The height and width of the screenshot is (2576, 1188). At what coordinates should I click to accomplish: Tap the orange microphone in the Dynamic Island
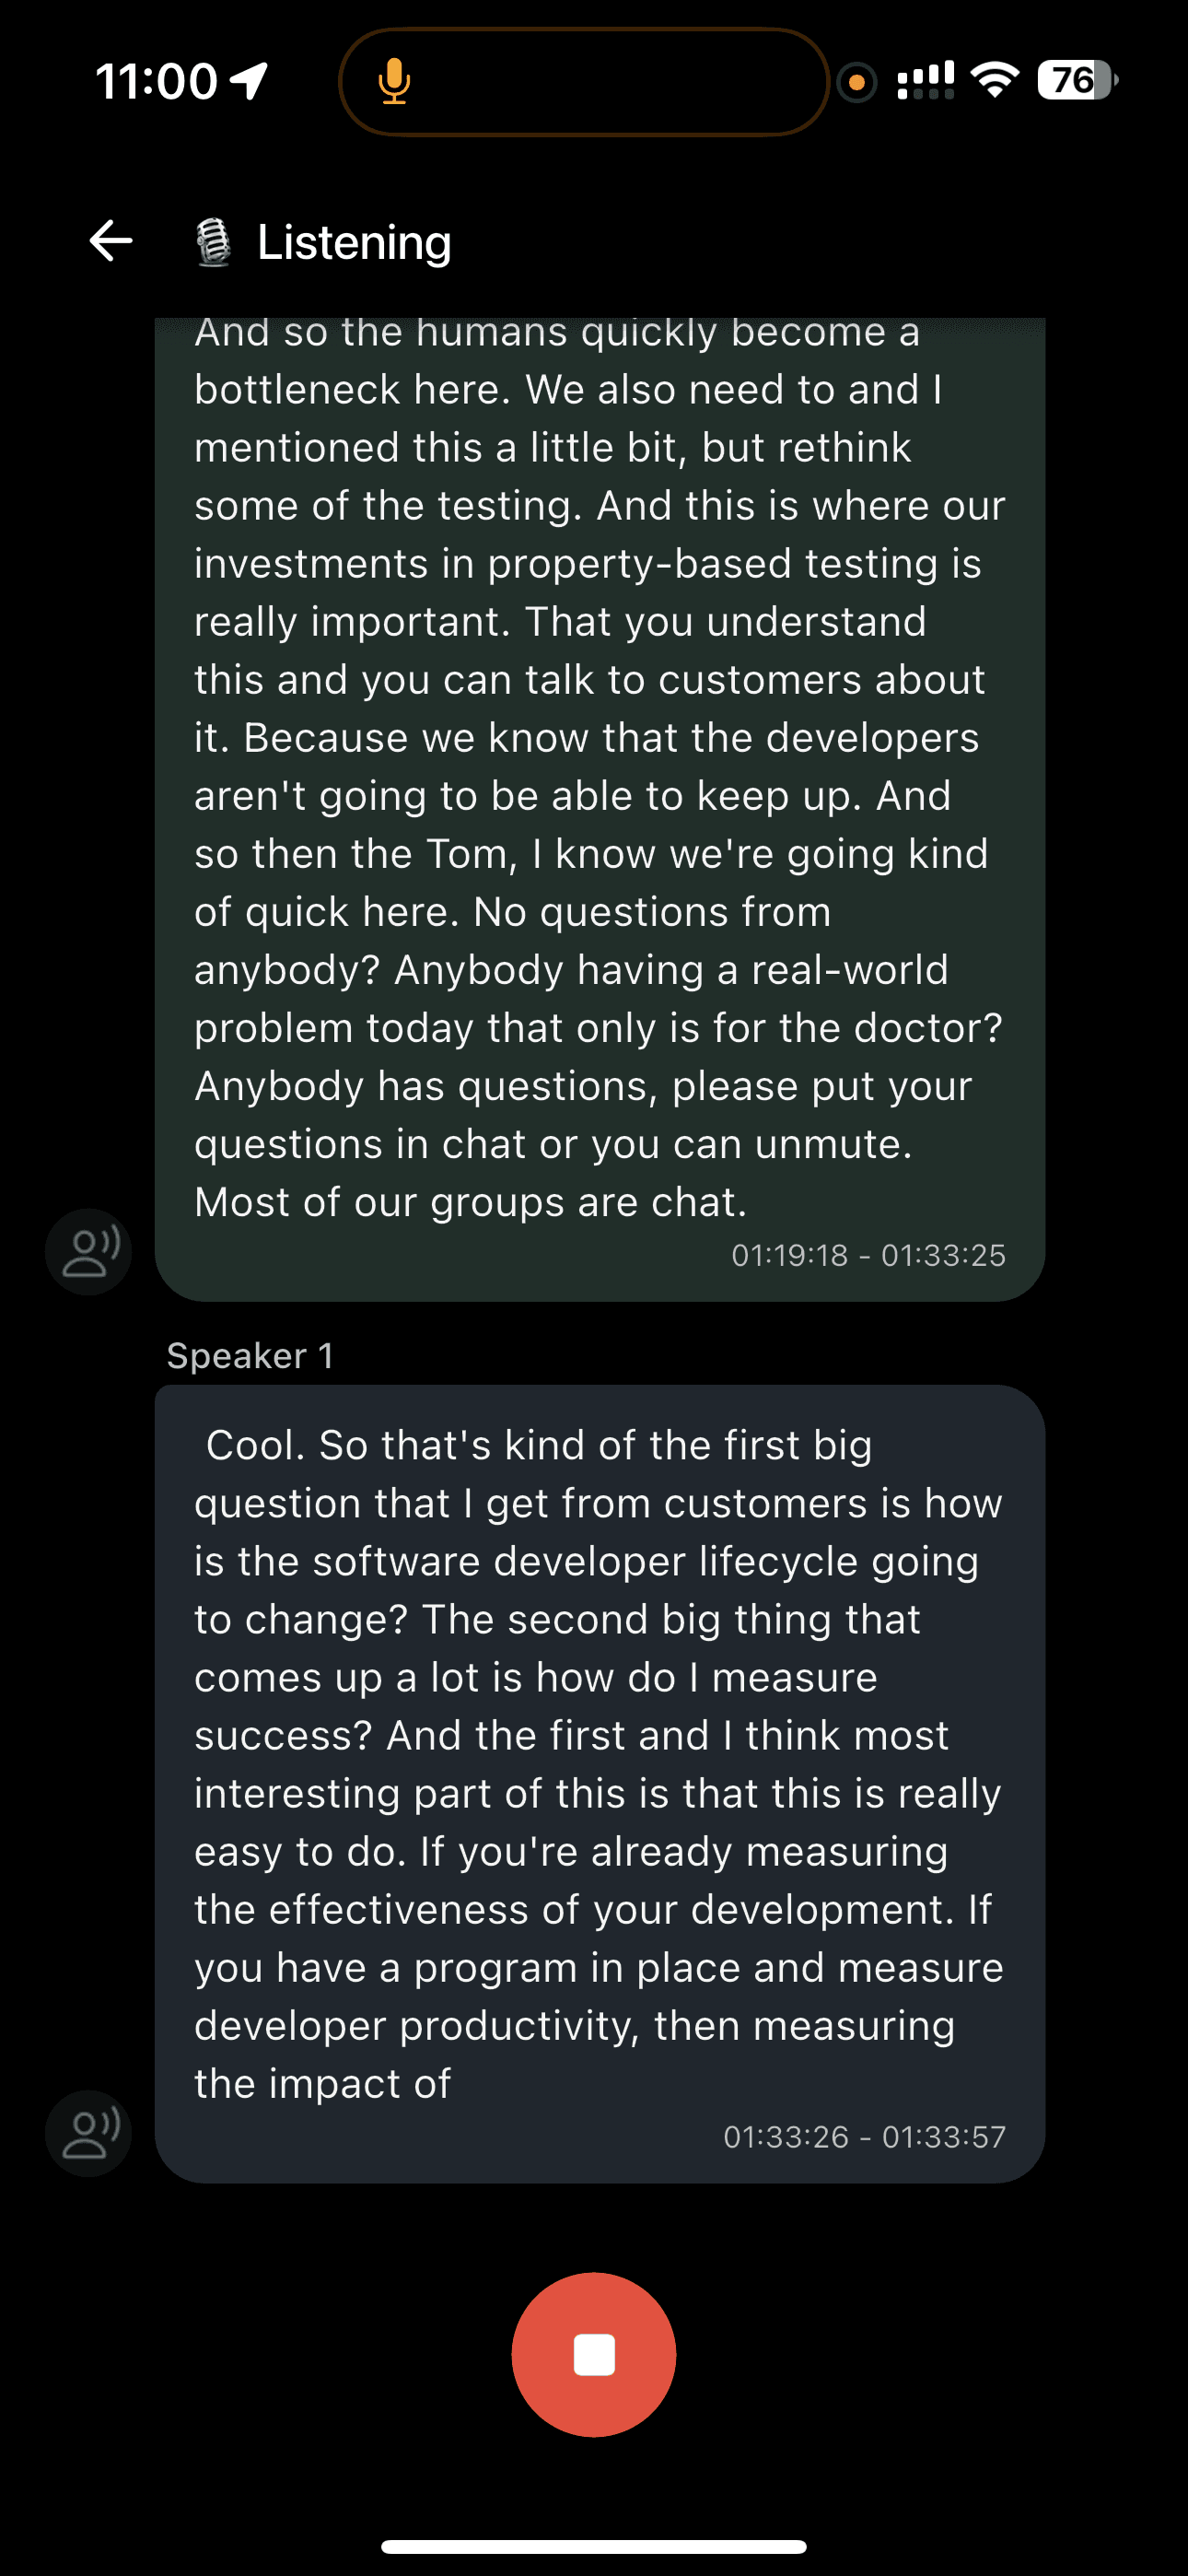point(394,81)
